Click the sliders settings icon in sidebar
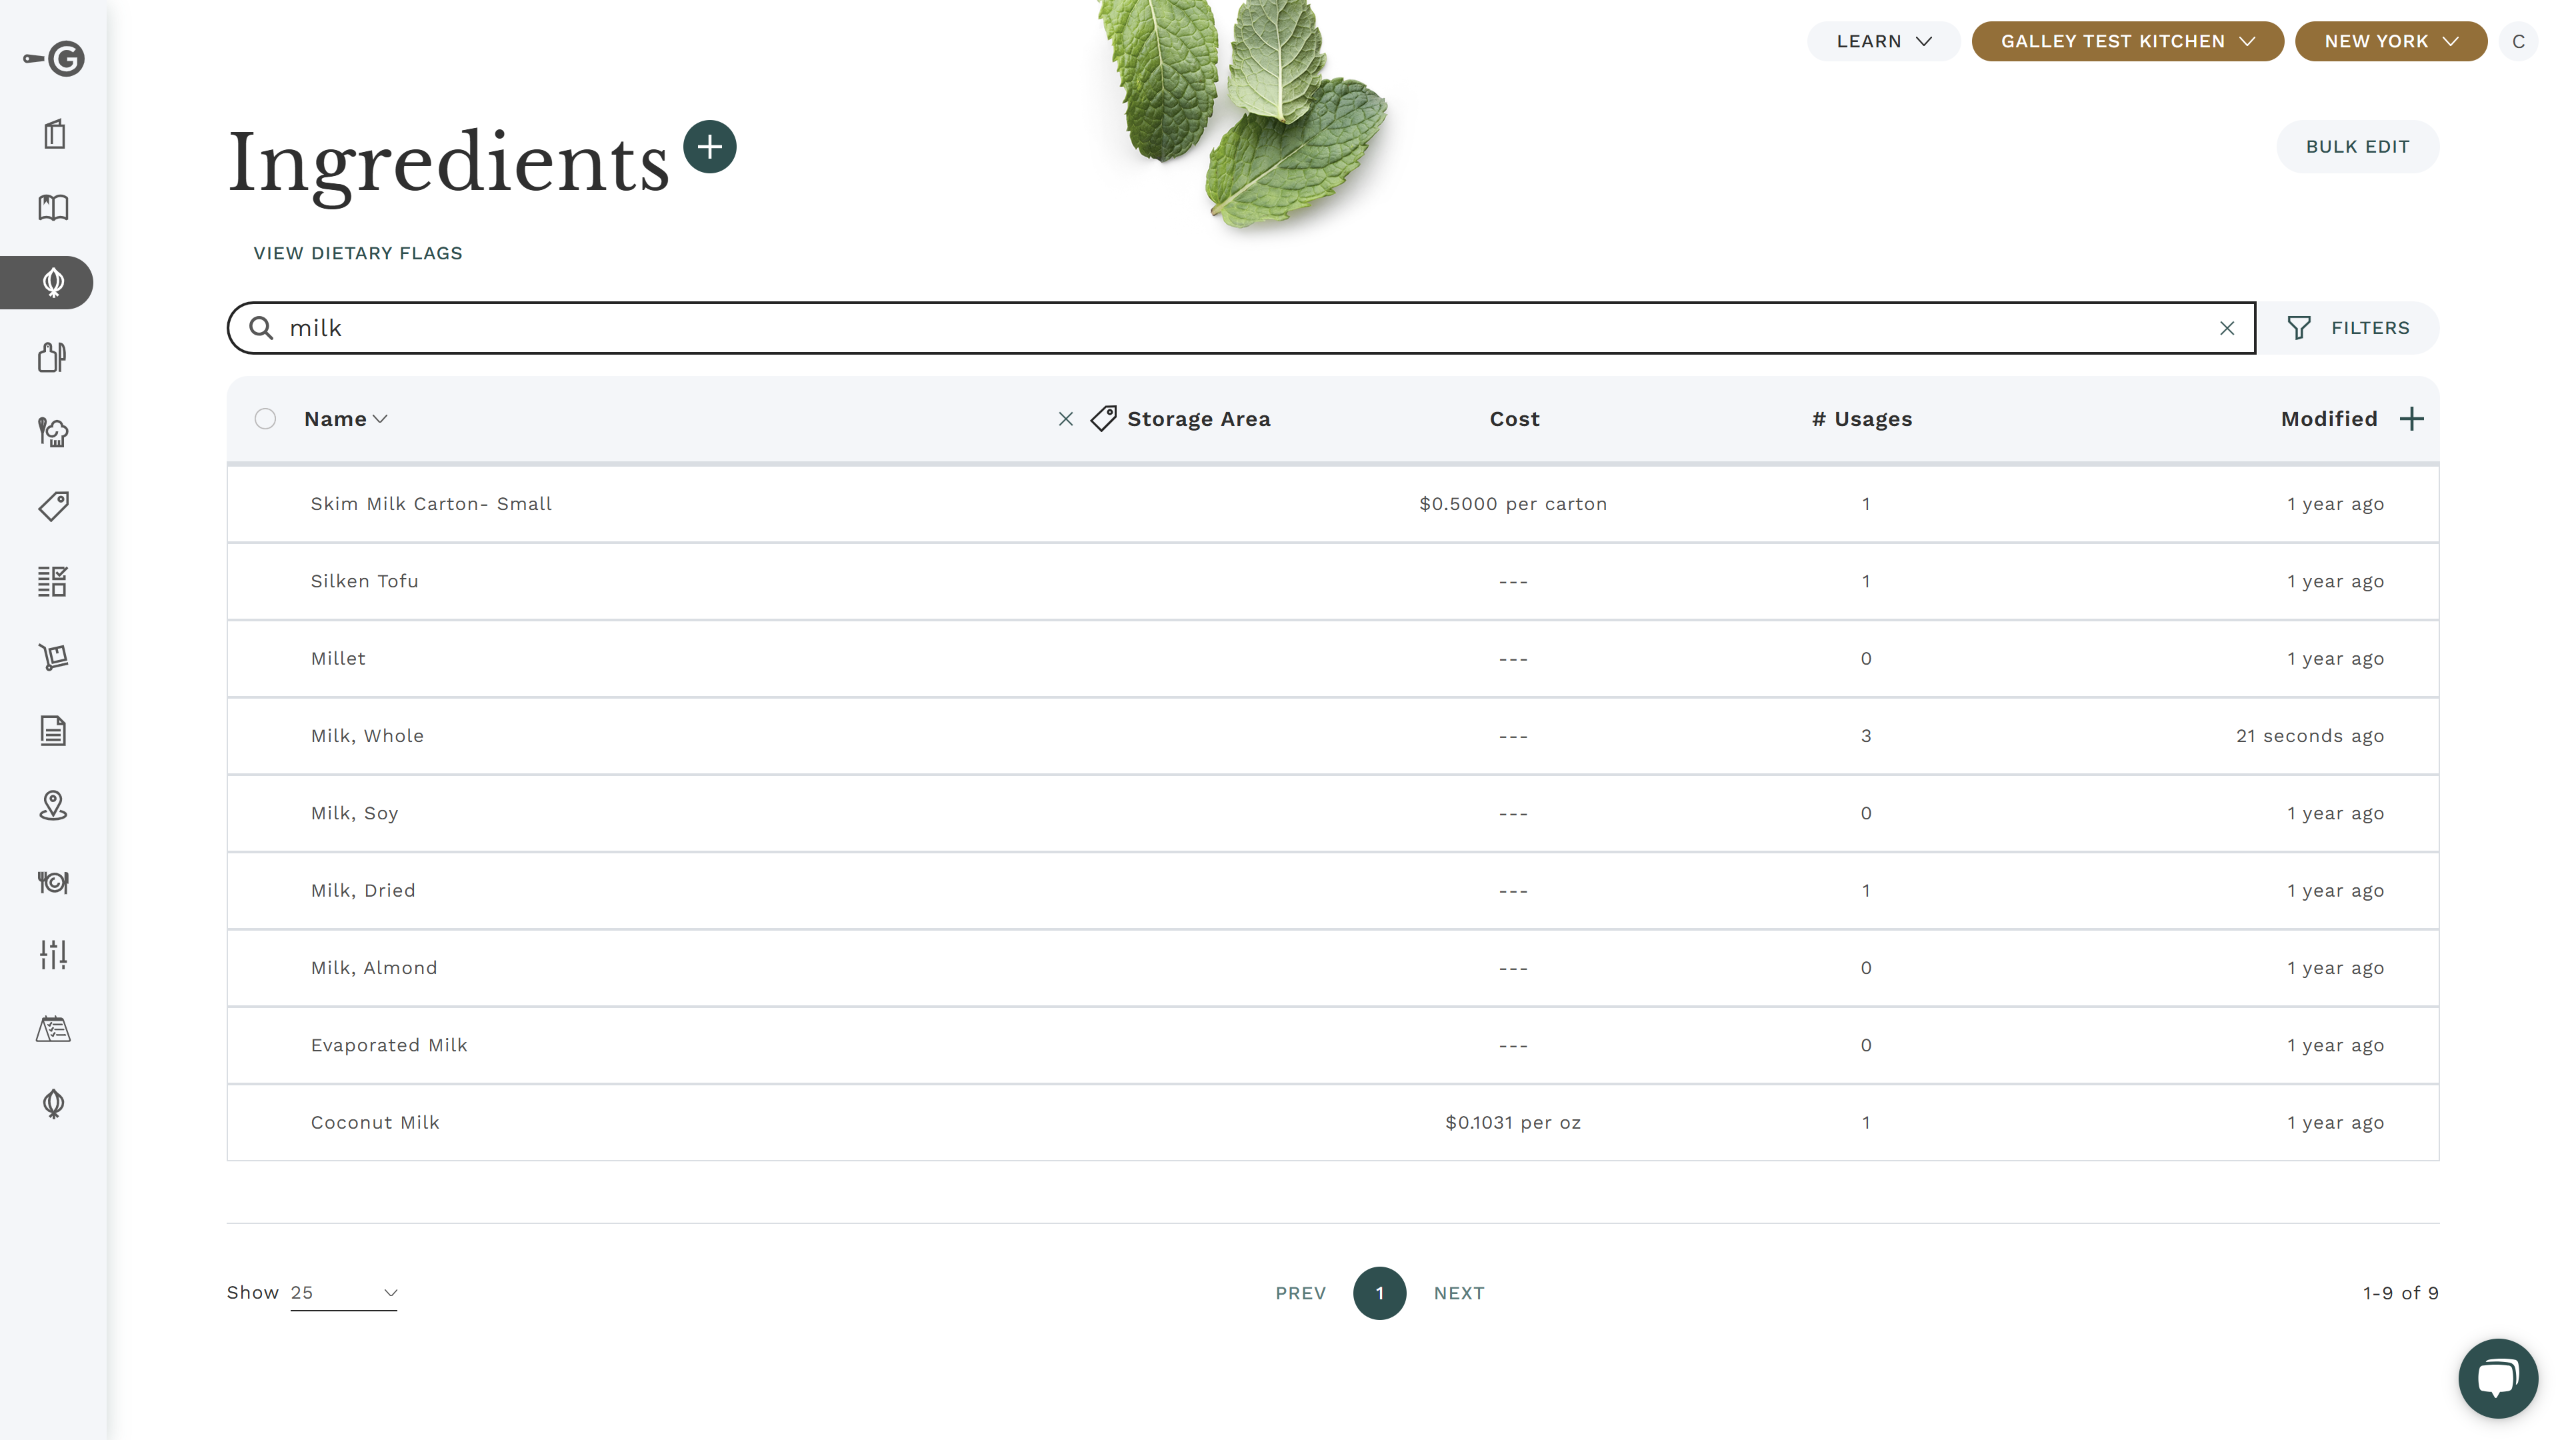The width and height of the screenshot is (2560, 1440). point(53,955)
